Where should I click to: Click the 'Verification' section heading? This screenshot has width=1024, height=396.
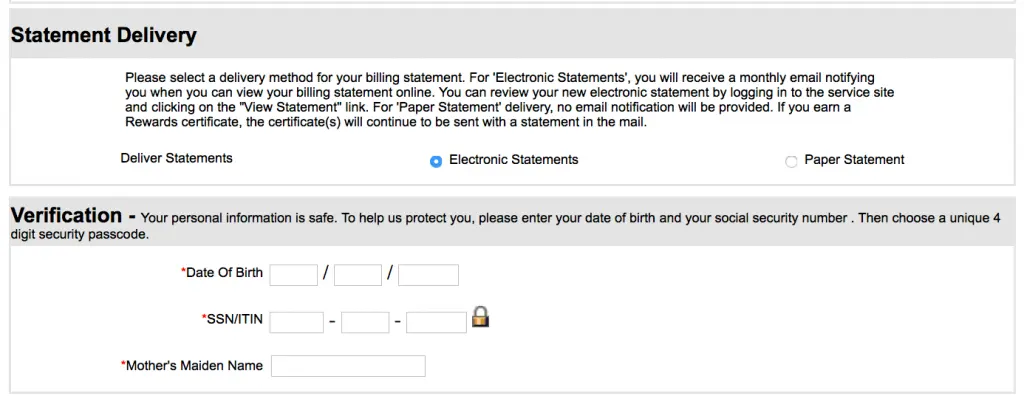click(67, 216)
